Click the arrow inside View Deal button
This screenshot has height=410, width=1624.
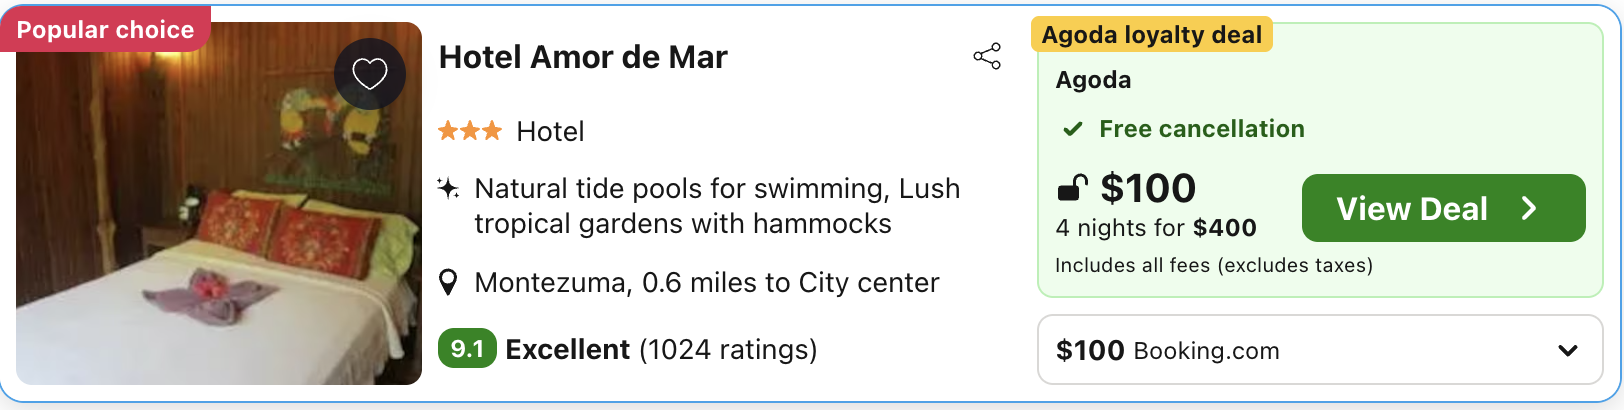(x=1528, y=208)
